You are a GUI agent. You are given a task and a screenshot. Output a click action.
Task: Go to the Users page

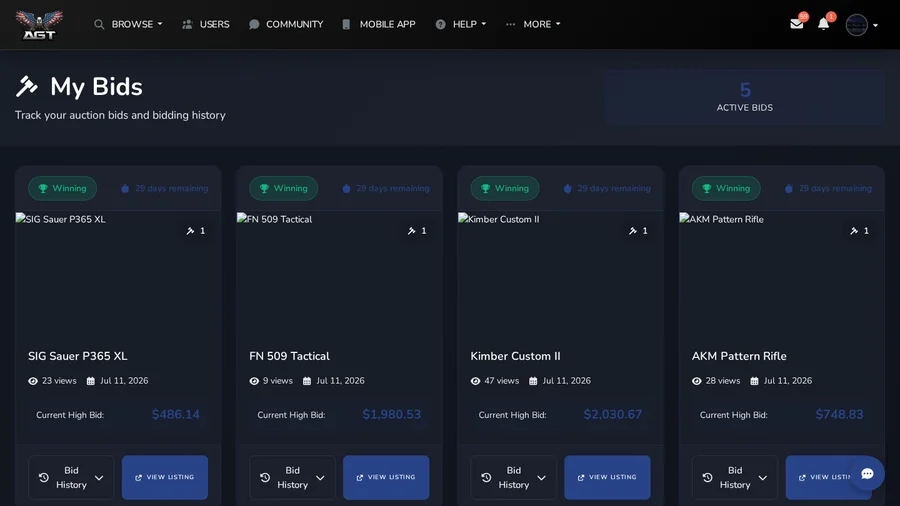click(x=205, y=24)
